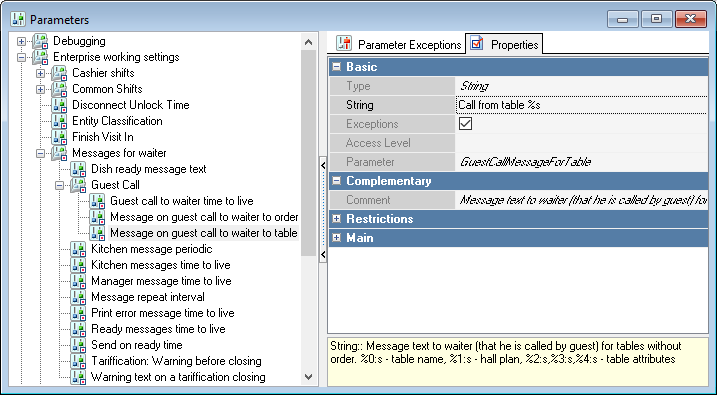Select Dish ready message text item
Viewport: 717px width, 395px height.
(x=149, y=169)
